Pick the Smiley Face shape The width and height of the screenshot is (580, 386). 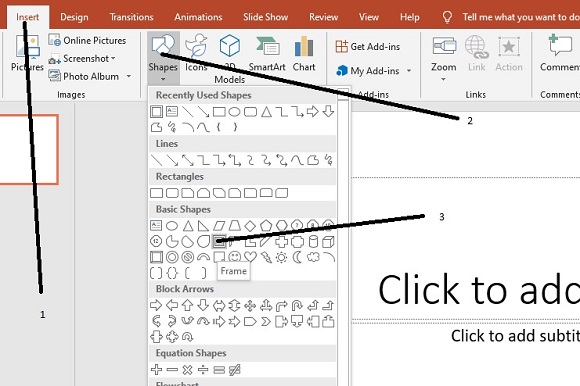234,257
